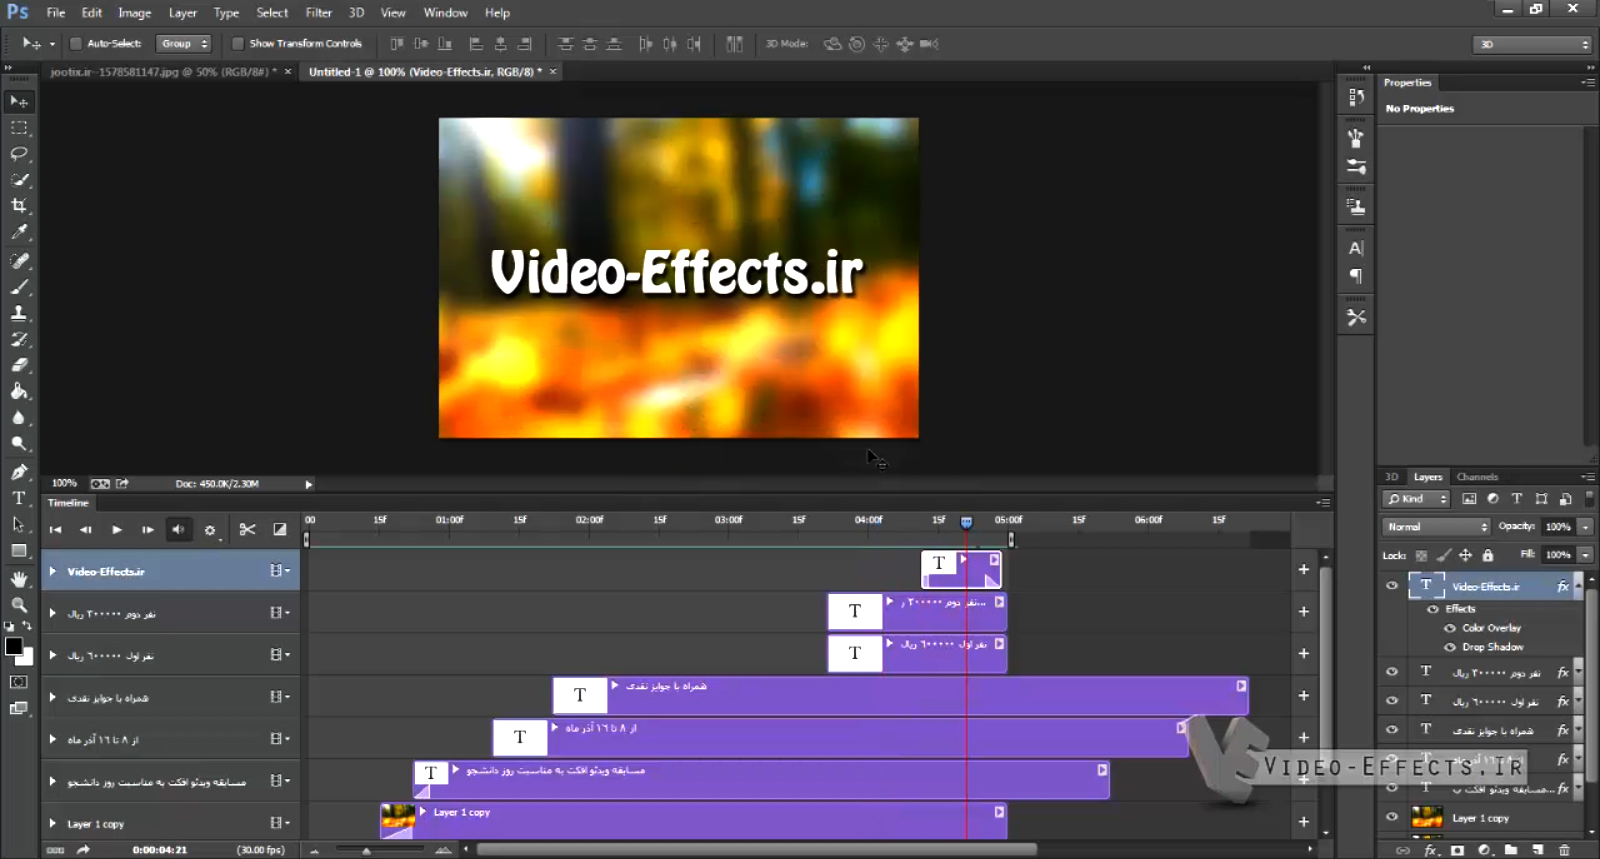
Task: Expand the Video-Effects.ir timeline track
Action: [x=52, y=571]
